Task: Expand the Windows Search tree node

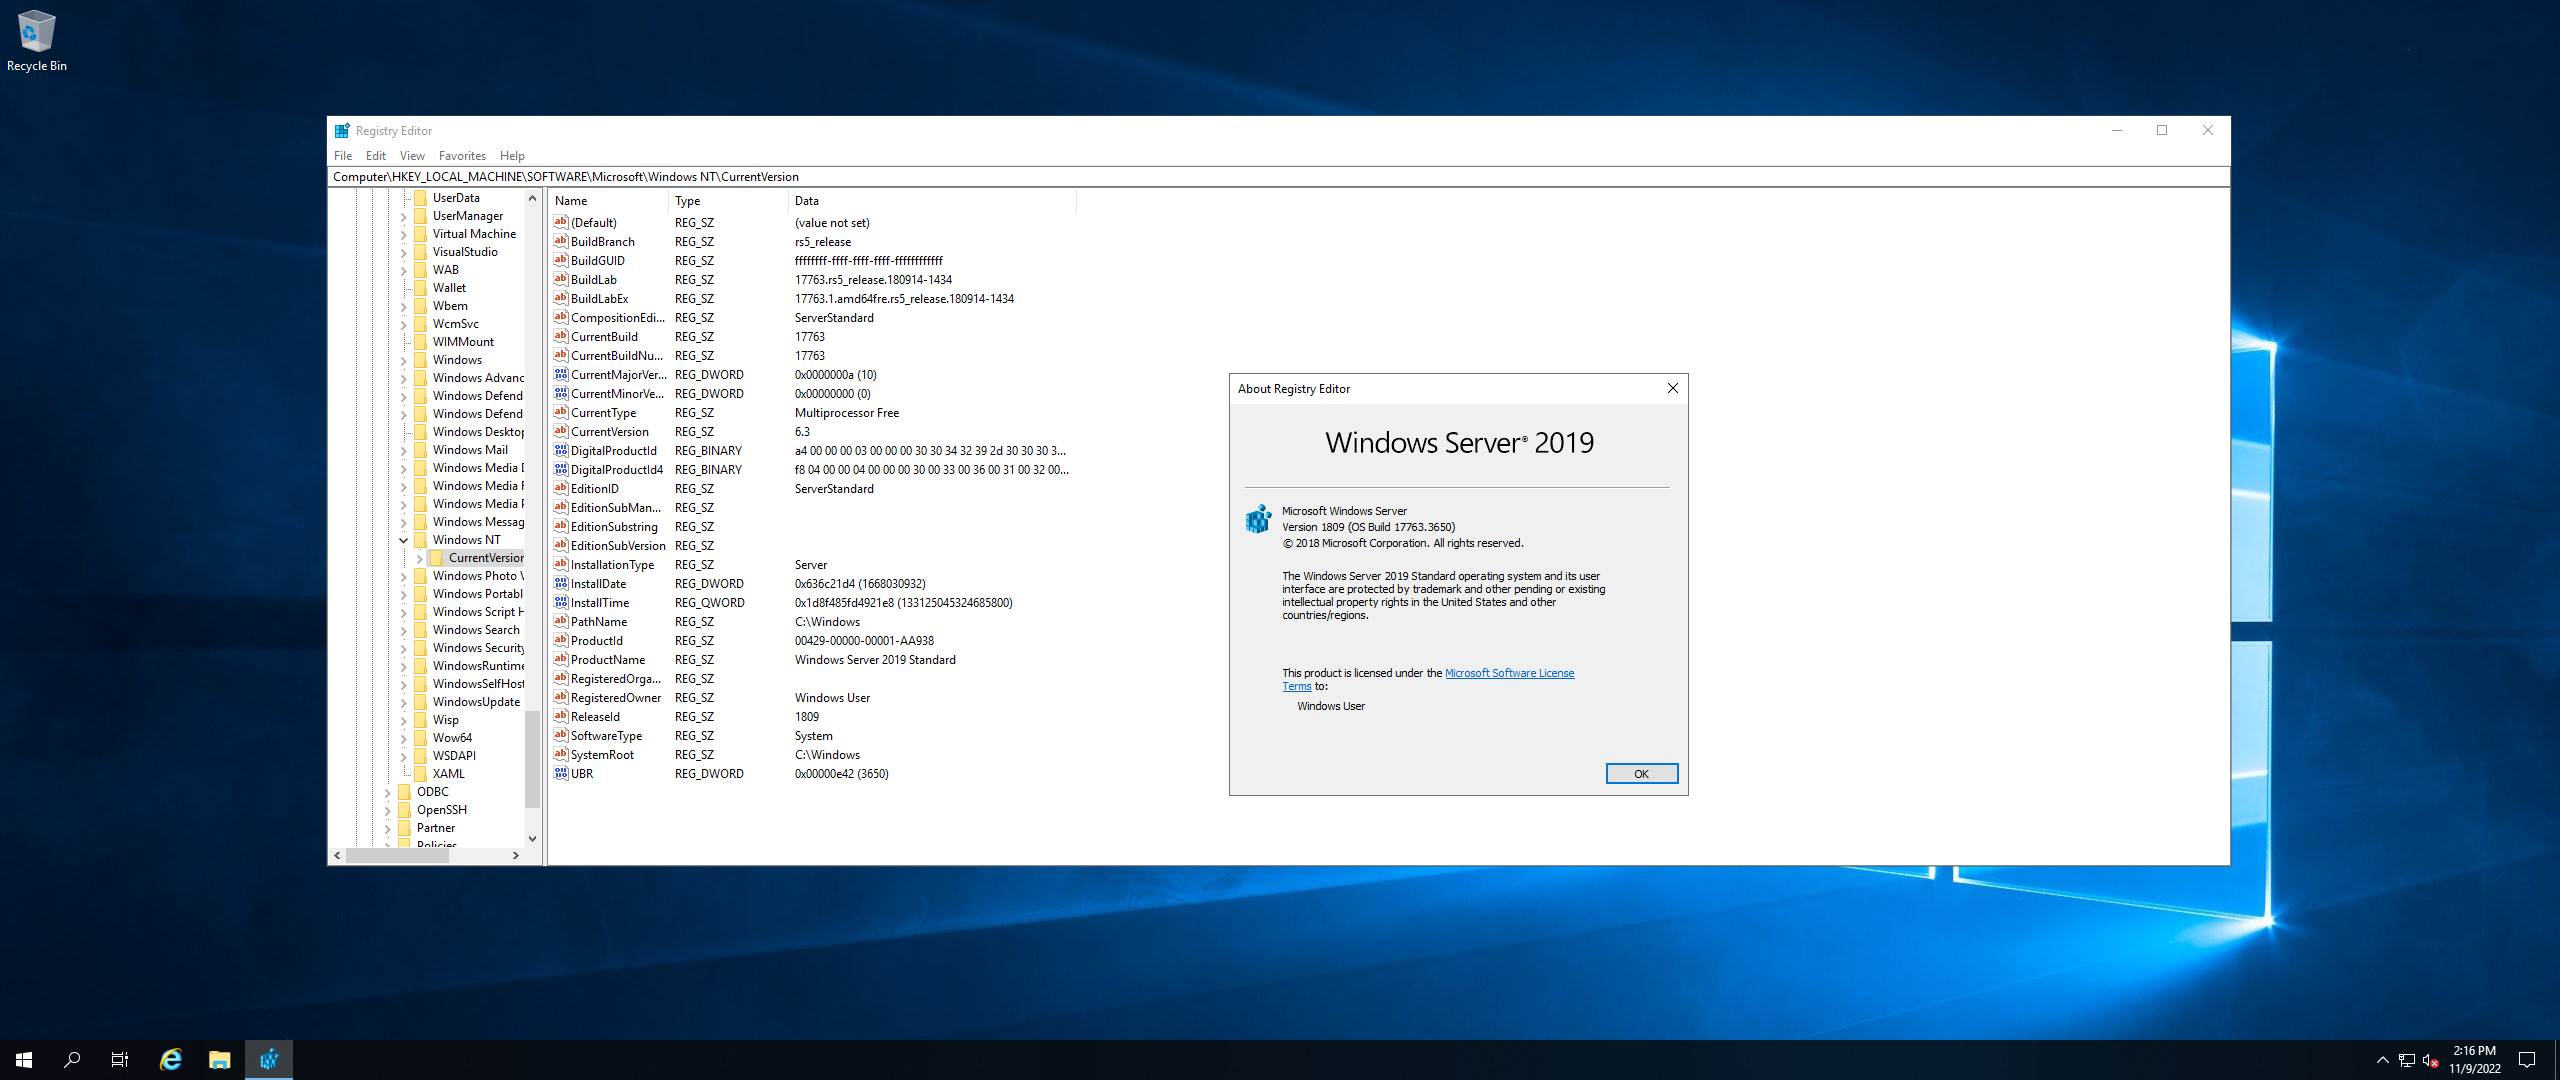Action: point(404,630)
